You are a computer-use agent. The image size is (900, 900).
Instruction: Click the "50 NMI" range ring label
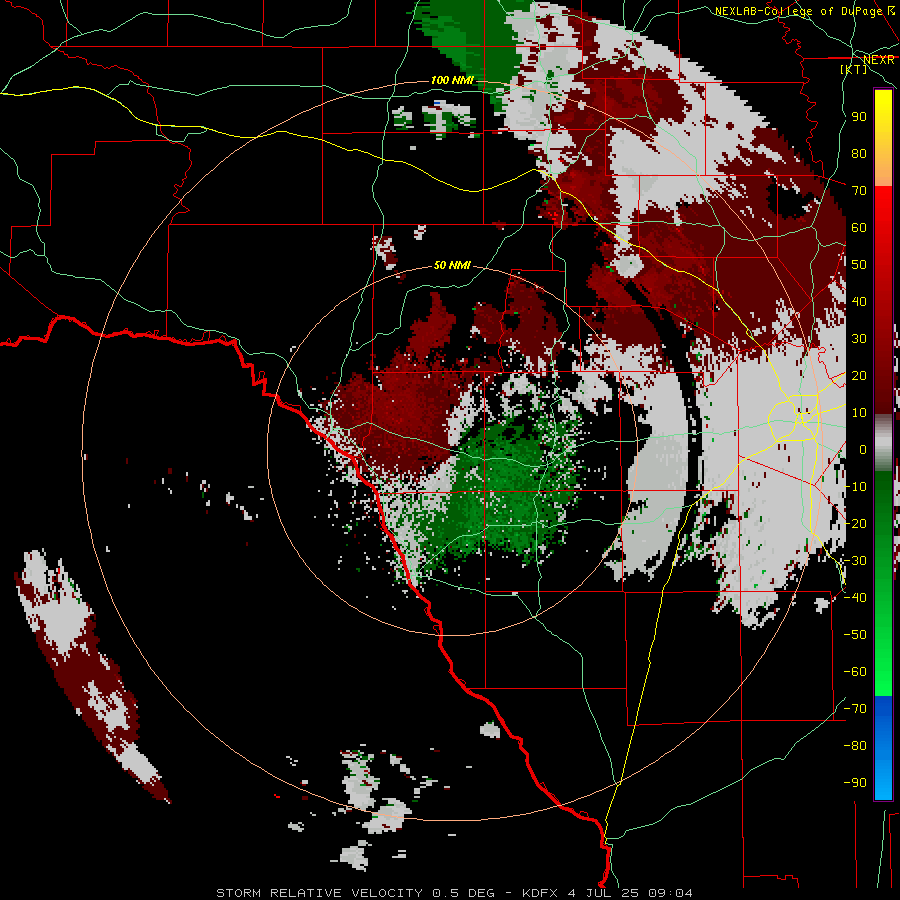tap(452, 265)
